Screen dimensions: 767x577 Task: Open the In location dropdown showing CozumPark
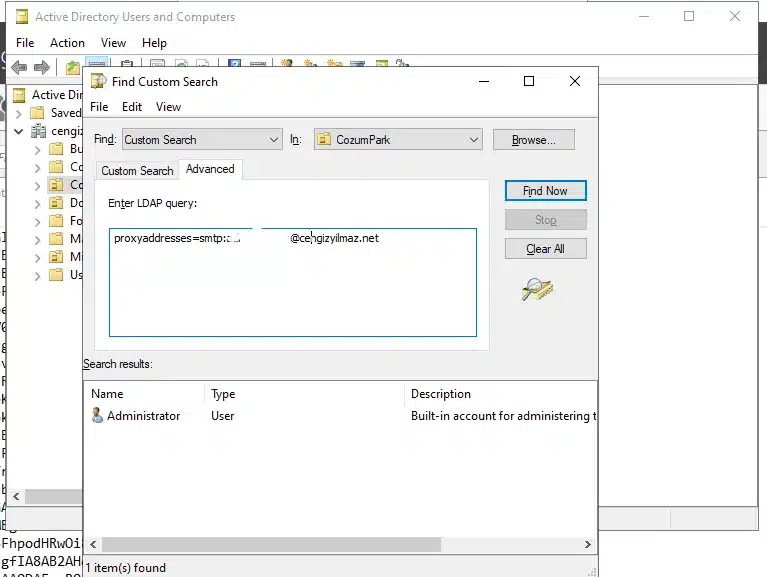473,140
